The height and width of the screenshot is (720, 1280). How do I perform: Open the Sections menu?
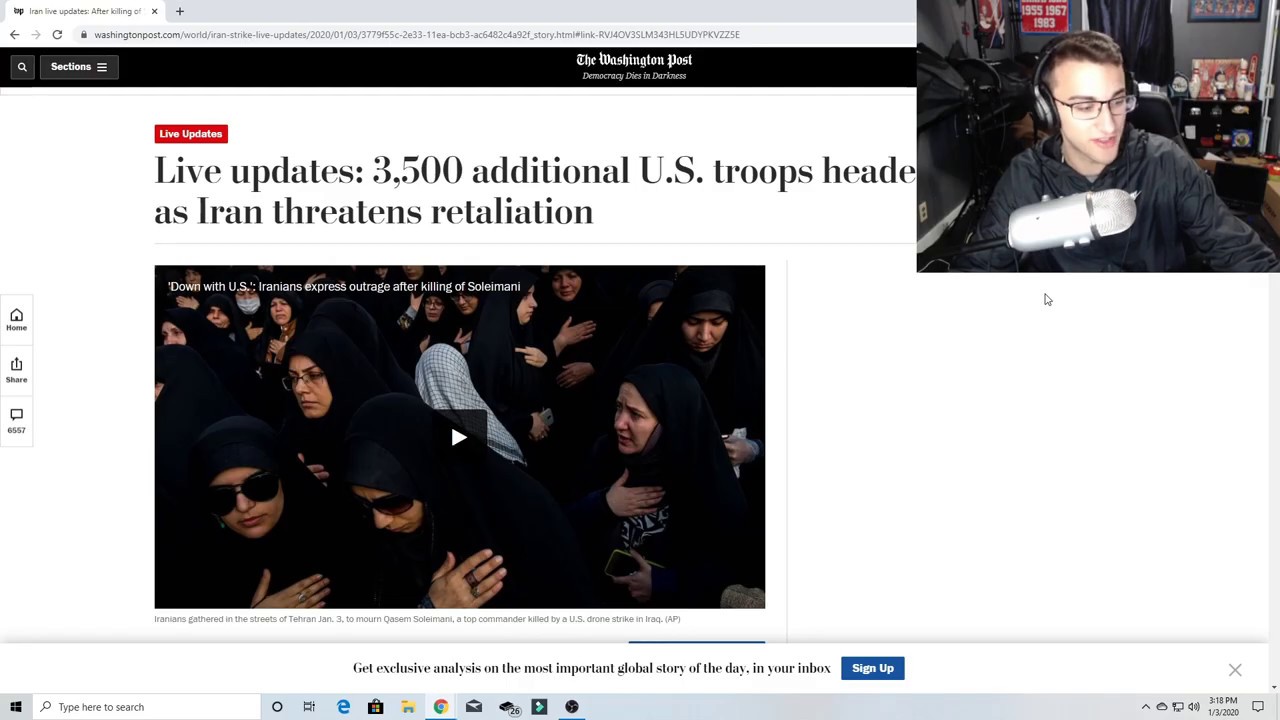(79, 67)
